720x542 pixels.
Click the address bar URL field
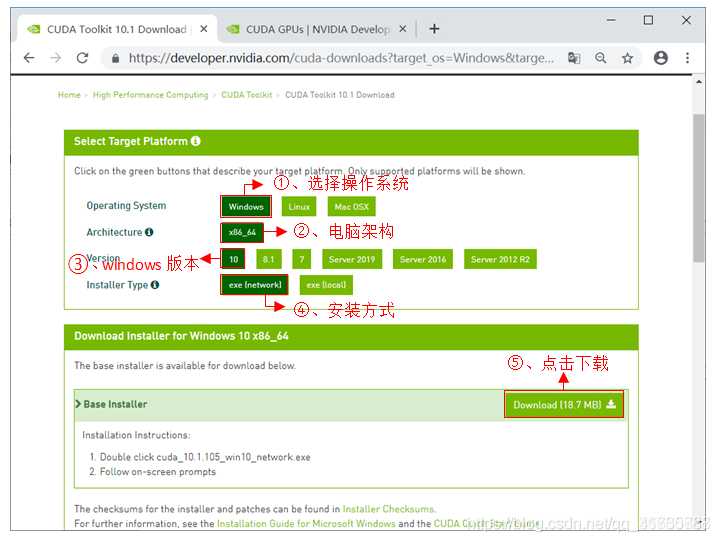(x=341, y=58)
